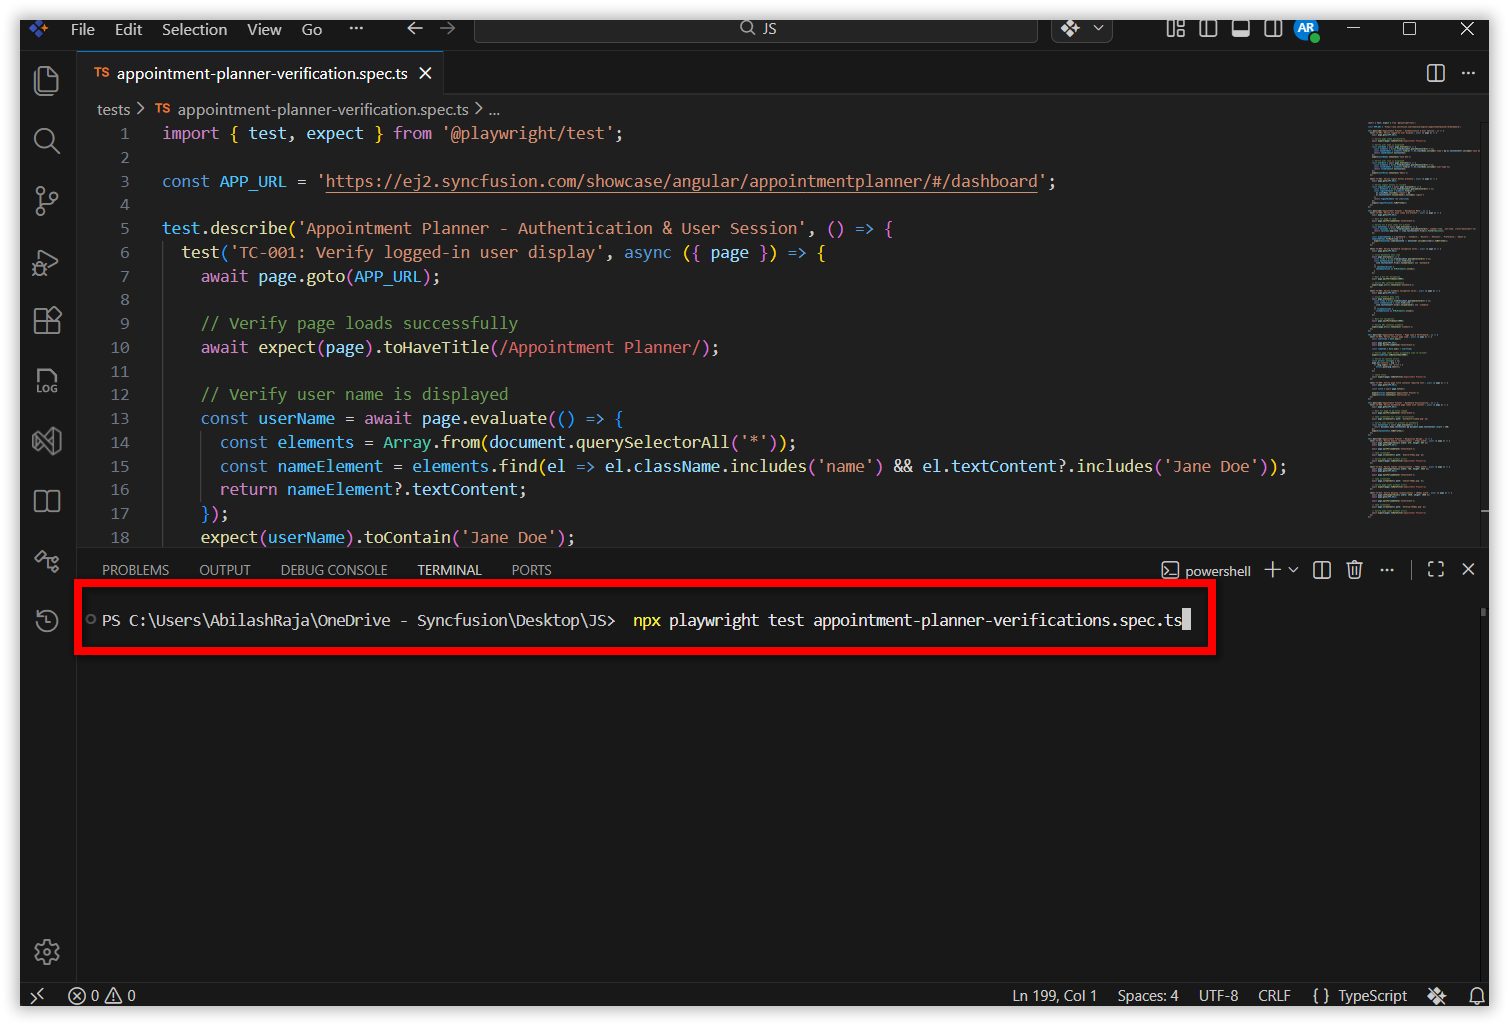This screenshot has height=1026, width=1509.
Task: Toggle the primary side bar visibility
Action: point(1208,29)
